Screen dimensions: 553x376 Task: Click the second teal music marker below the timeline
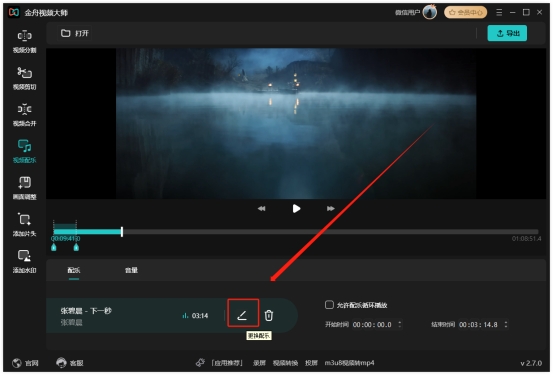(76, 247)
